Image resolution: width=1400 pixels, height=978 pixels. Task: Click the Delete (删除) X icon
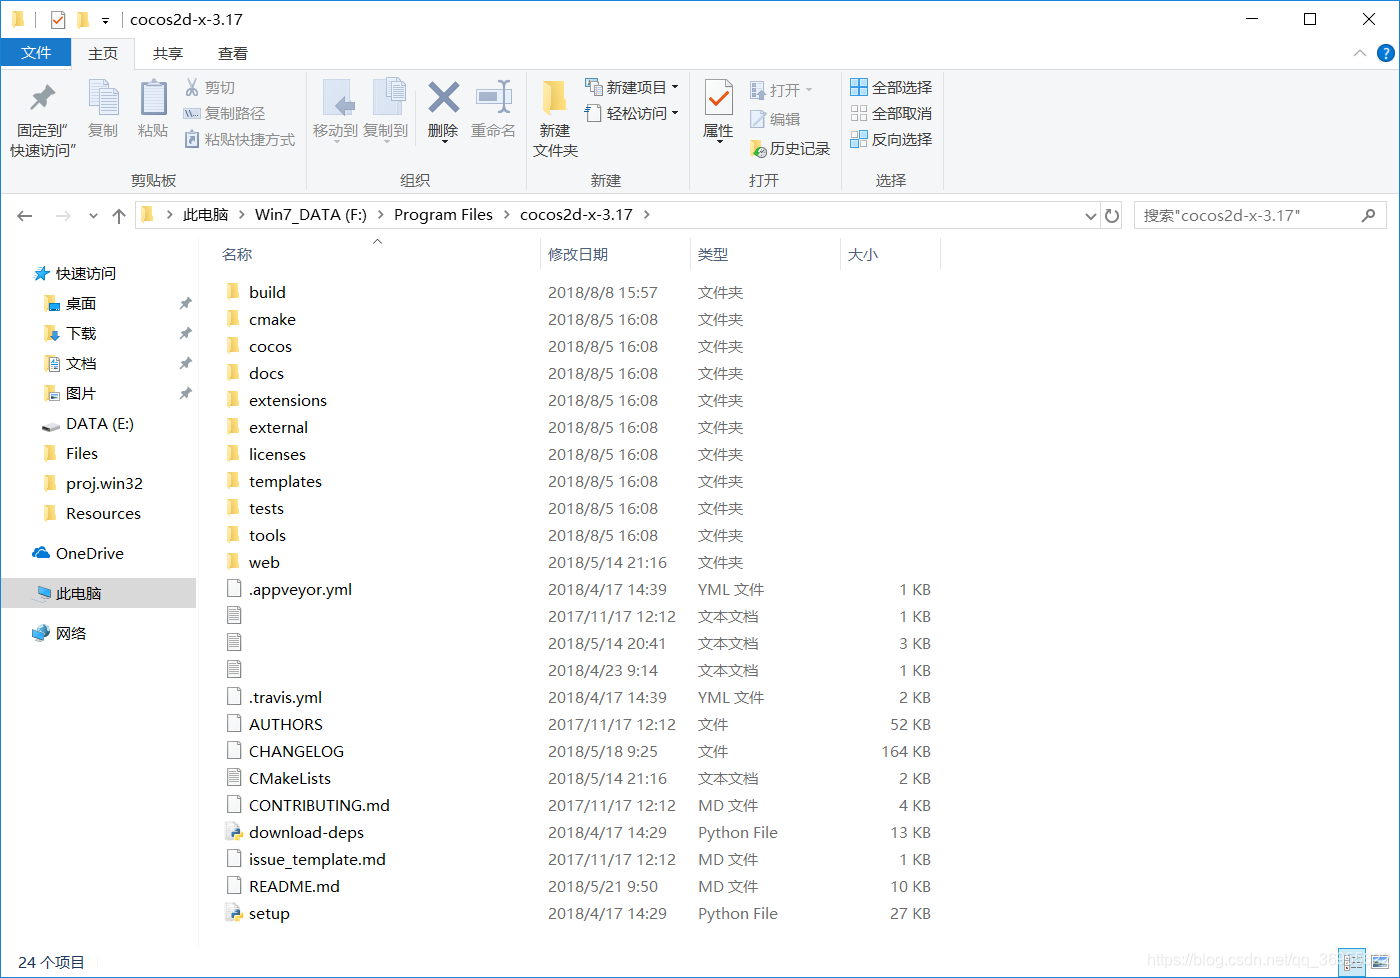pos(443,98)
